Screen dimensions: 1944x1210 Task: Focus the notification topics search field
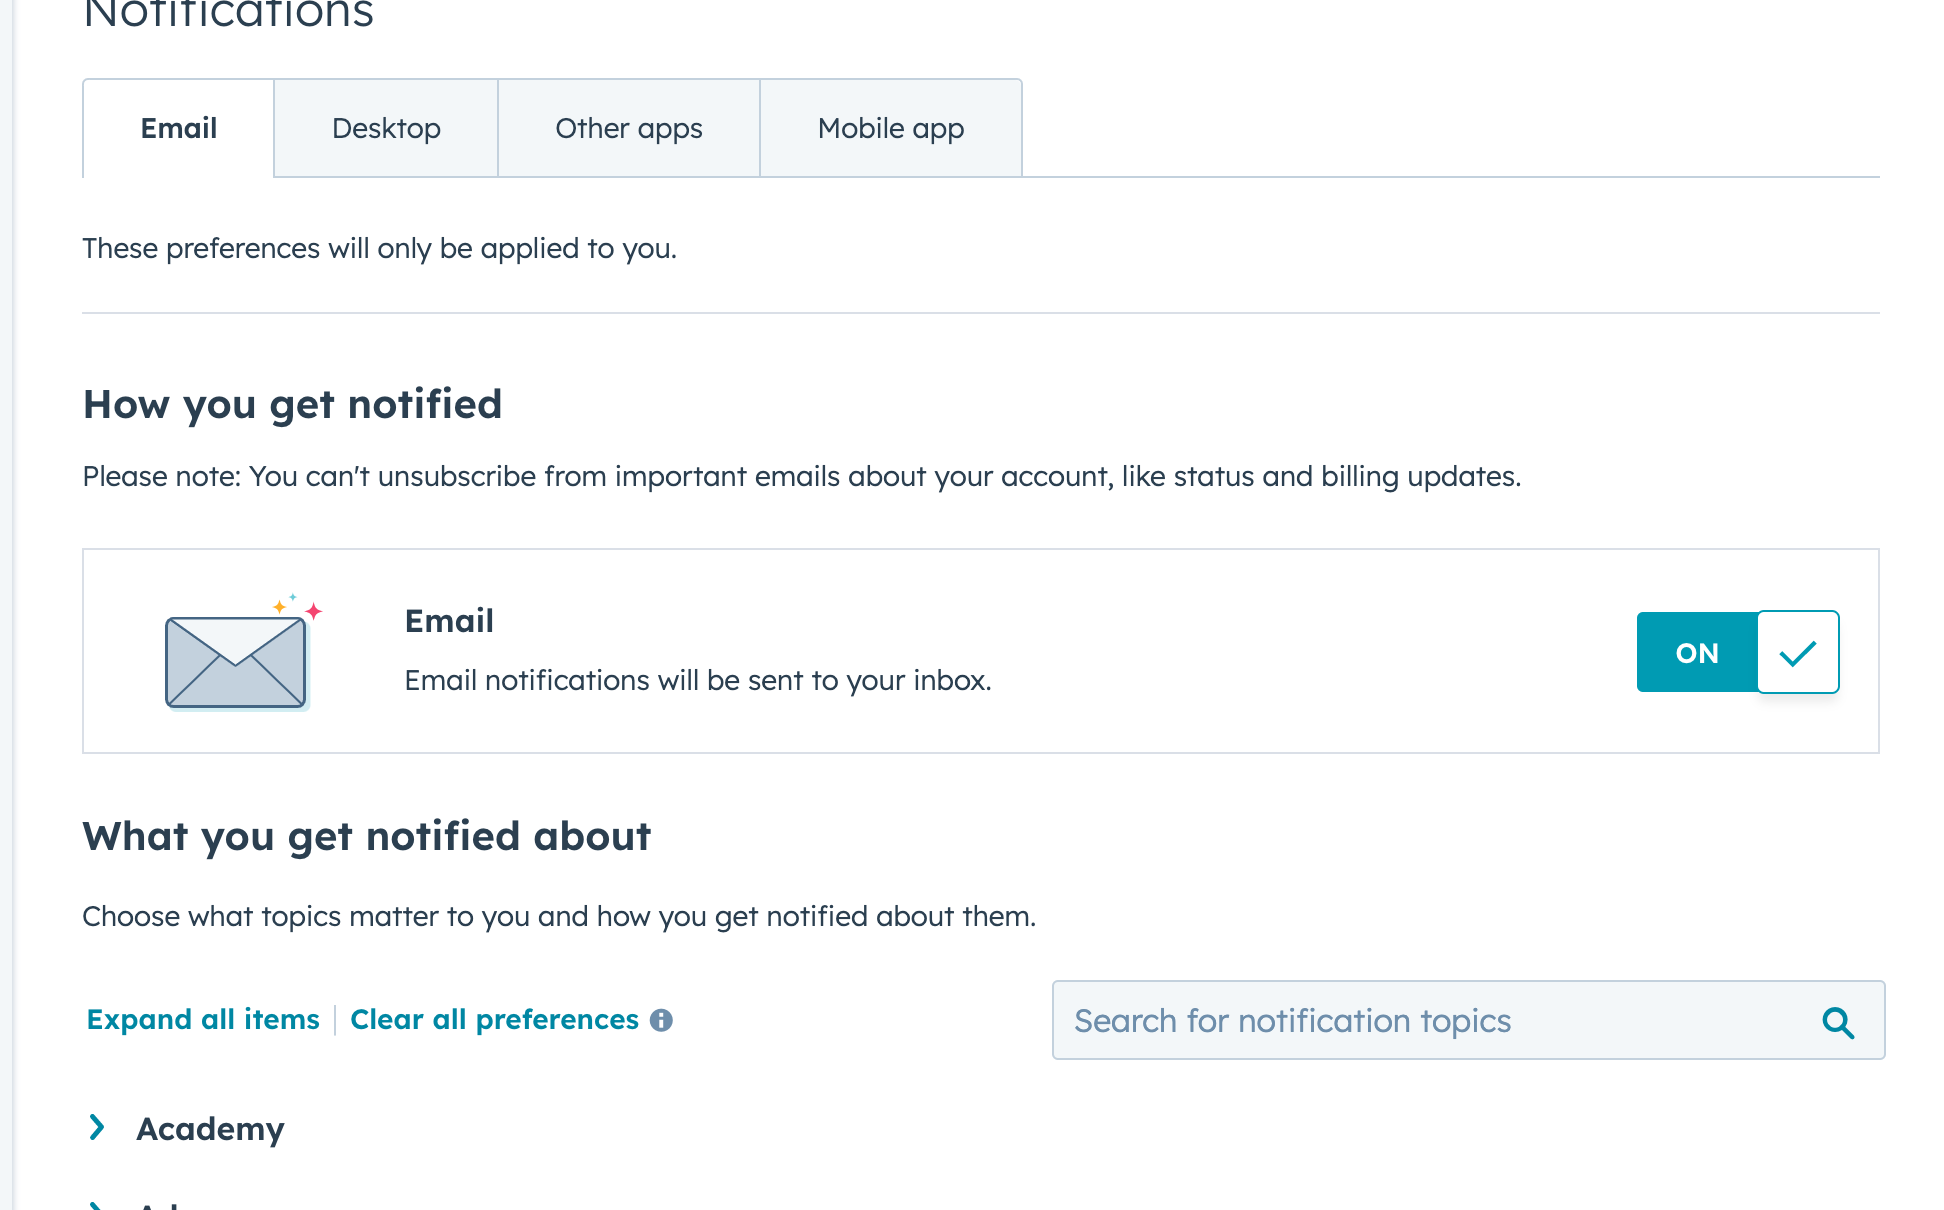coord(1400,1021)
